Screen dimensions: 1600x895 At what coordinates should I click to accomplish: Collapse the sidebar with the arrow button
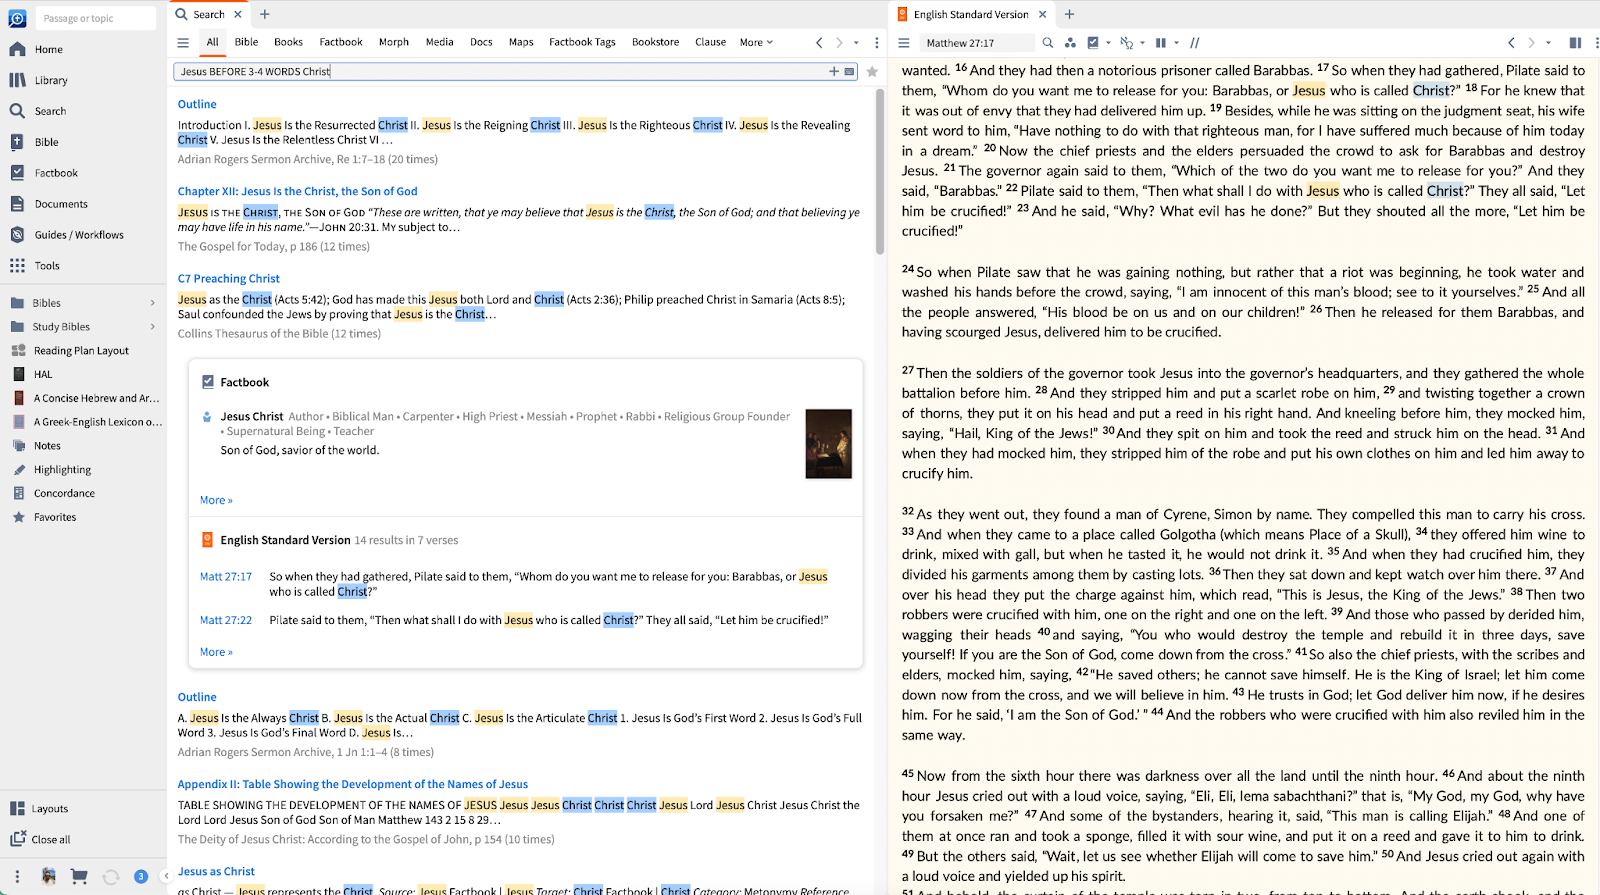coord(165,876)
